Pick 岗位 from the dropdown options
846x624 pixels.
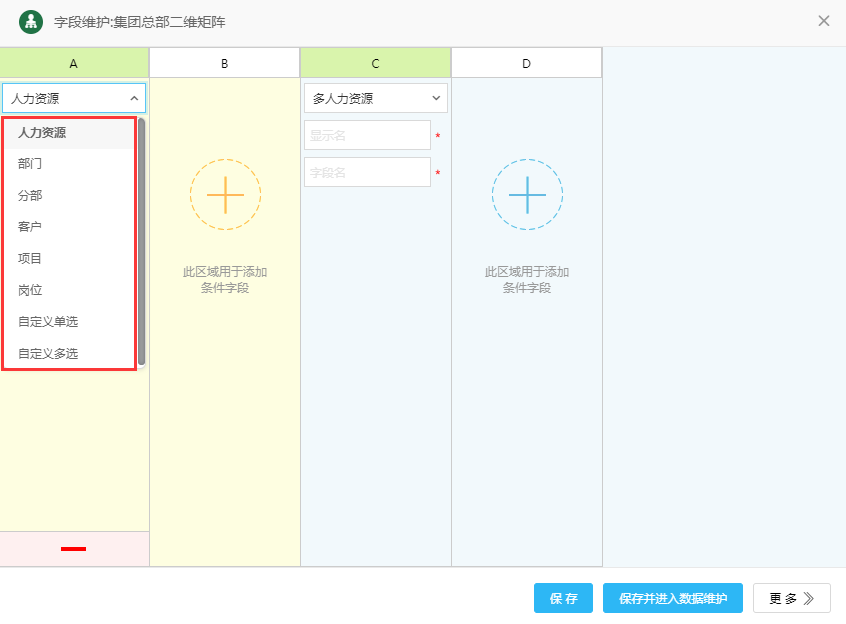pos(30,290)
